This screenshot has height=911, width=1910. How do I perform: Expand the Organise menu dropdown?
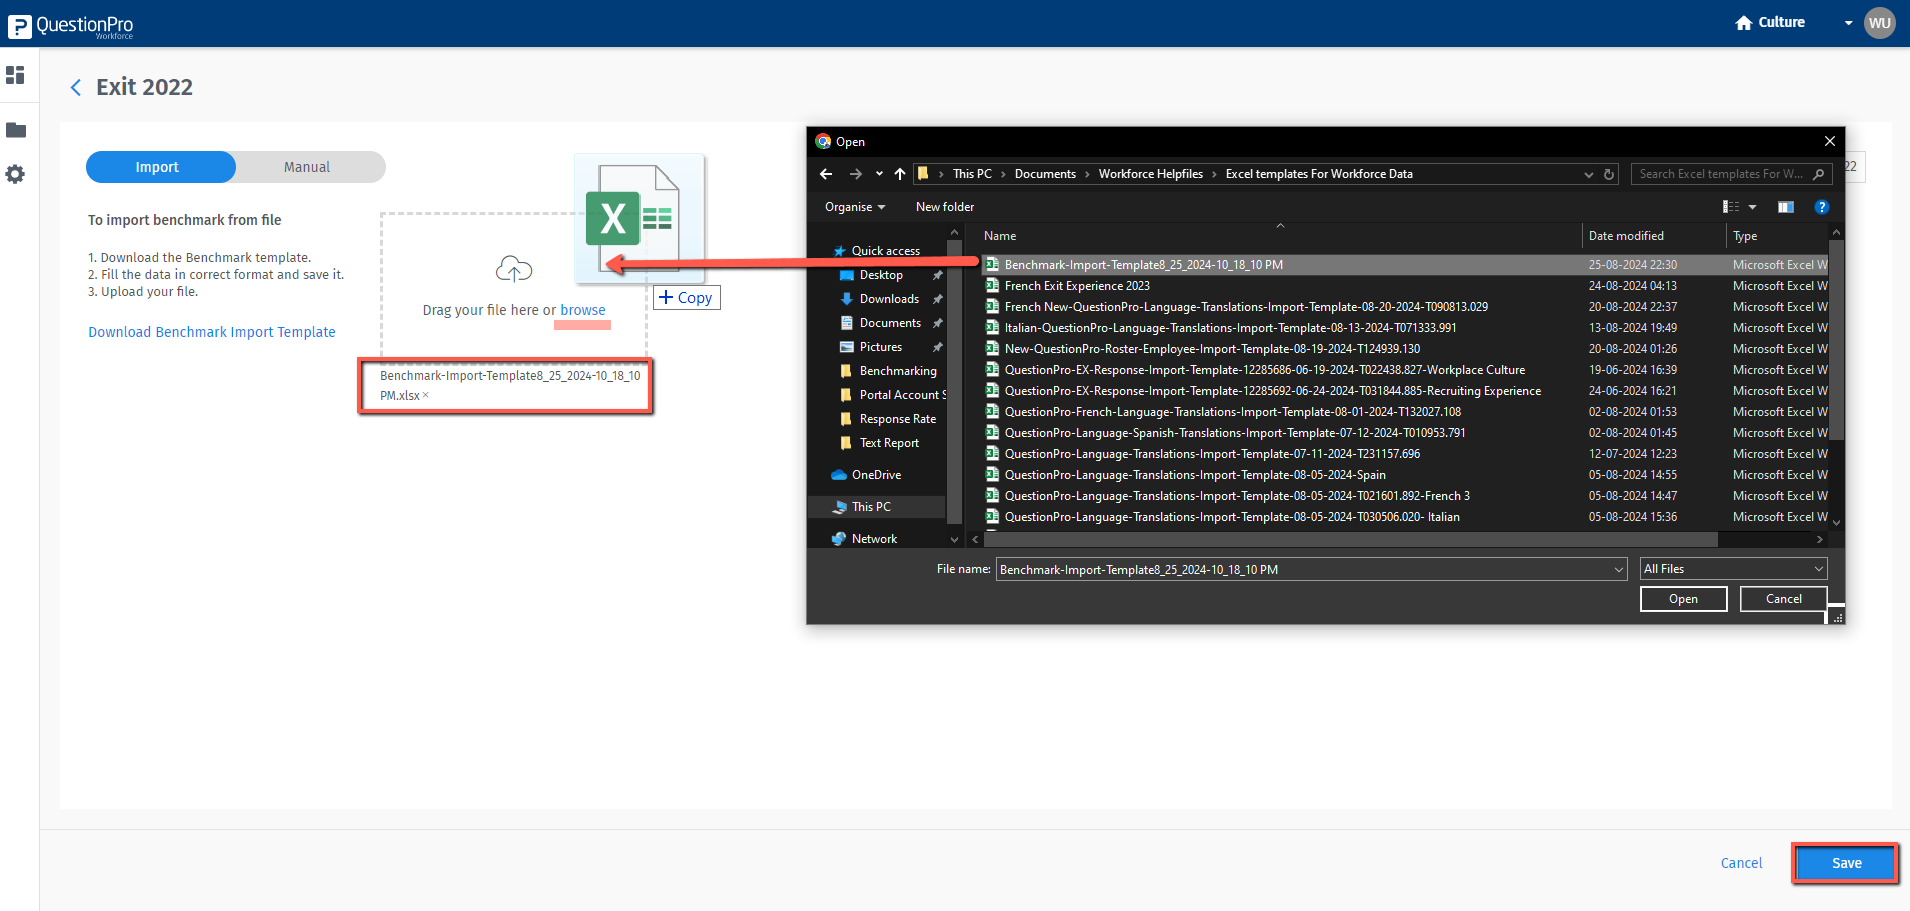tap(854, 207)
